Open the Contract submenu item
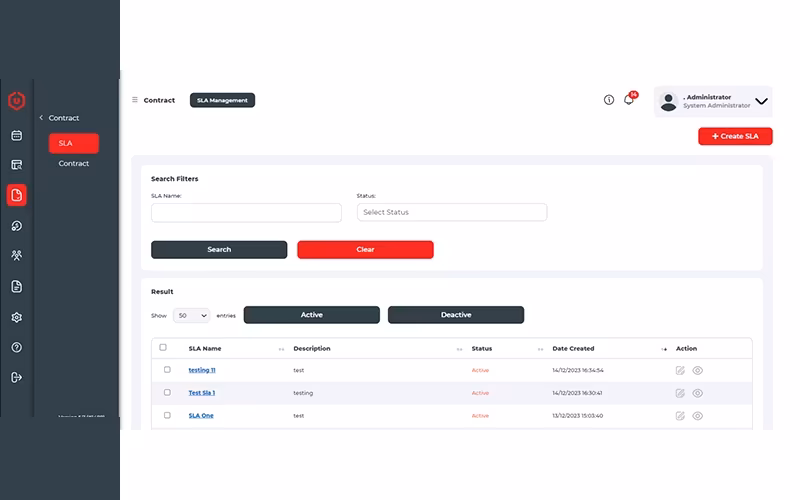Screen dimensions: 800x500 click(x=73, y=163)
